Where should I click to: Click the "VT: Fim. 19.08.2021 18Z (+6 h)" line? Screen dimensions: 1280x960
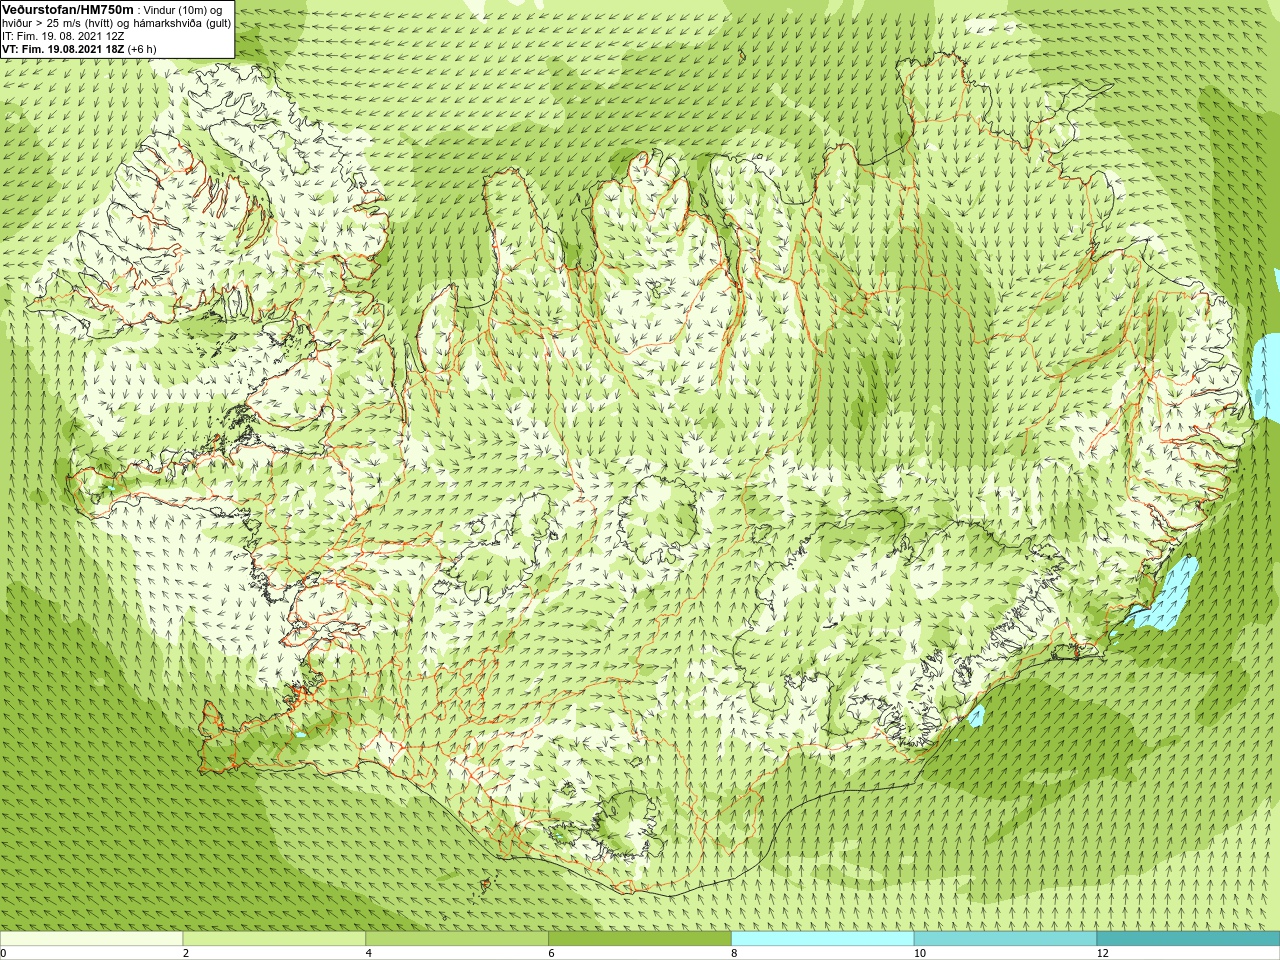pos(79,49)
